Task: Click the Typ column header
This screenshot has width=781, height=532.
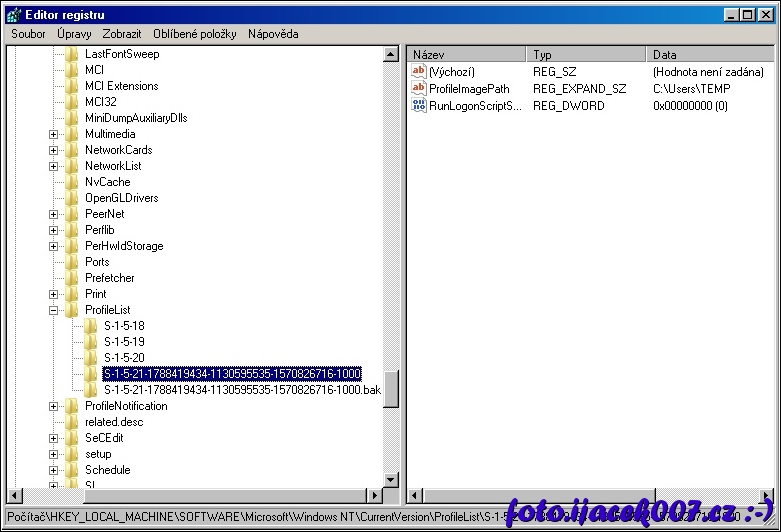Action: pos(586,55)
